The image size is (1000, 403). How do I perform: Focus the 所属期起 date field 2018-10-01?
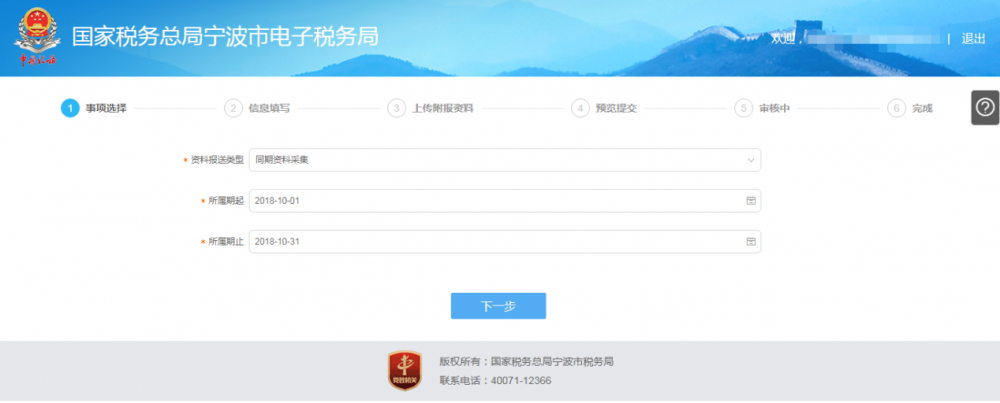pyautogui.click(x=504, y=201)
